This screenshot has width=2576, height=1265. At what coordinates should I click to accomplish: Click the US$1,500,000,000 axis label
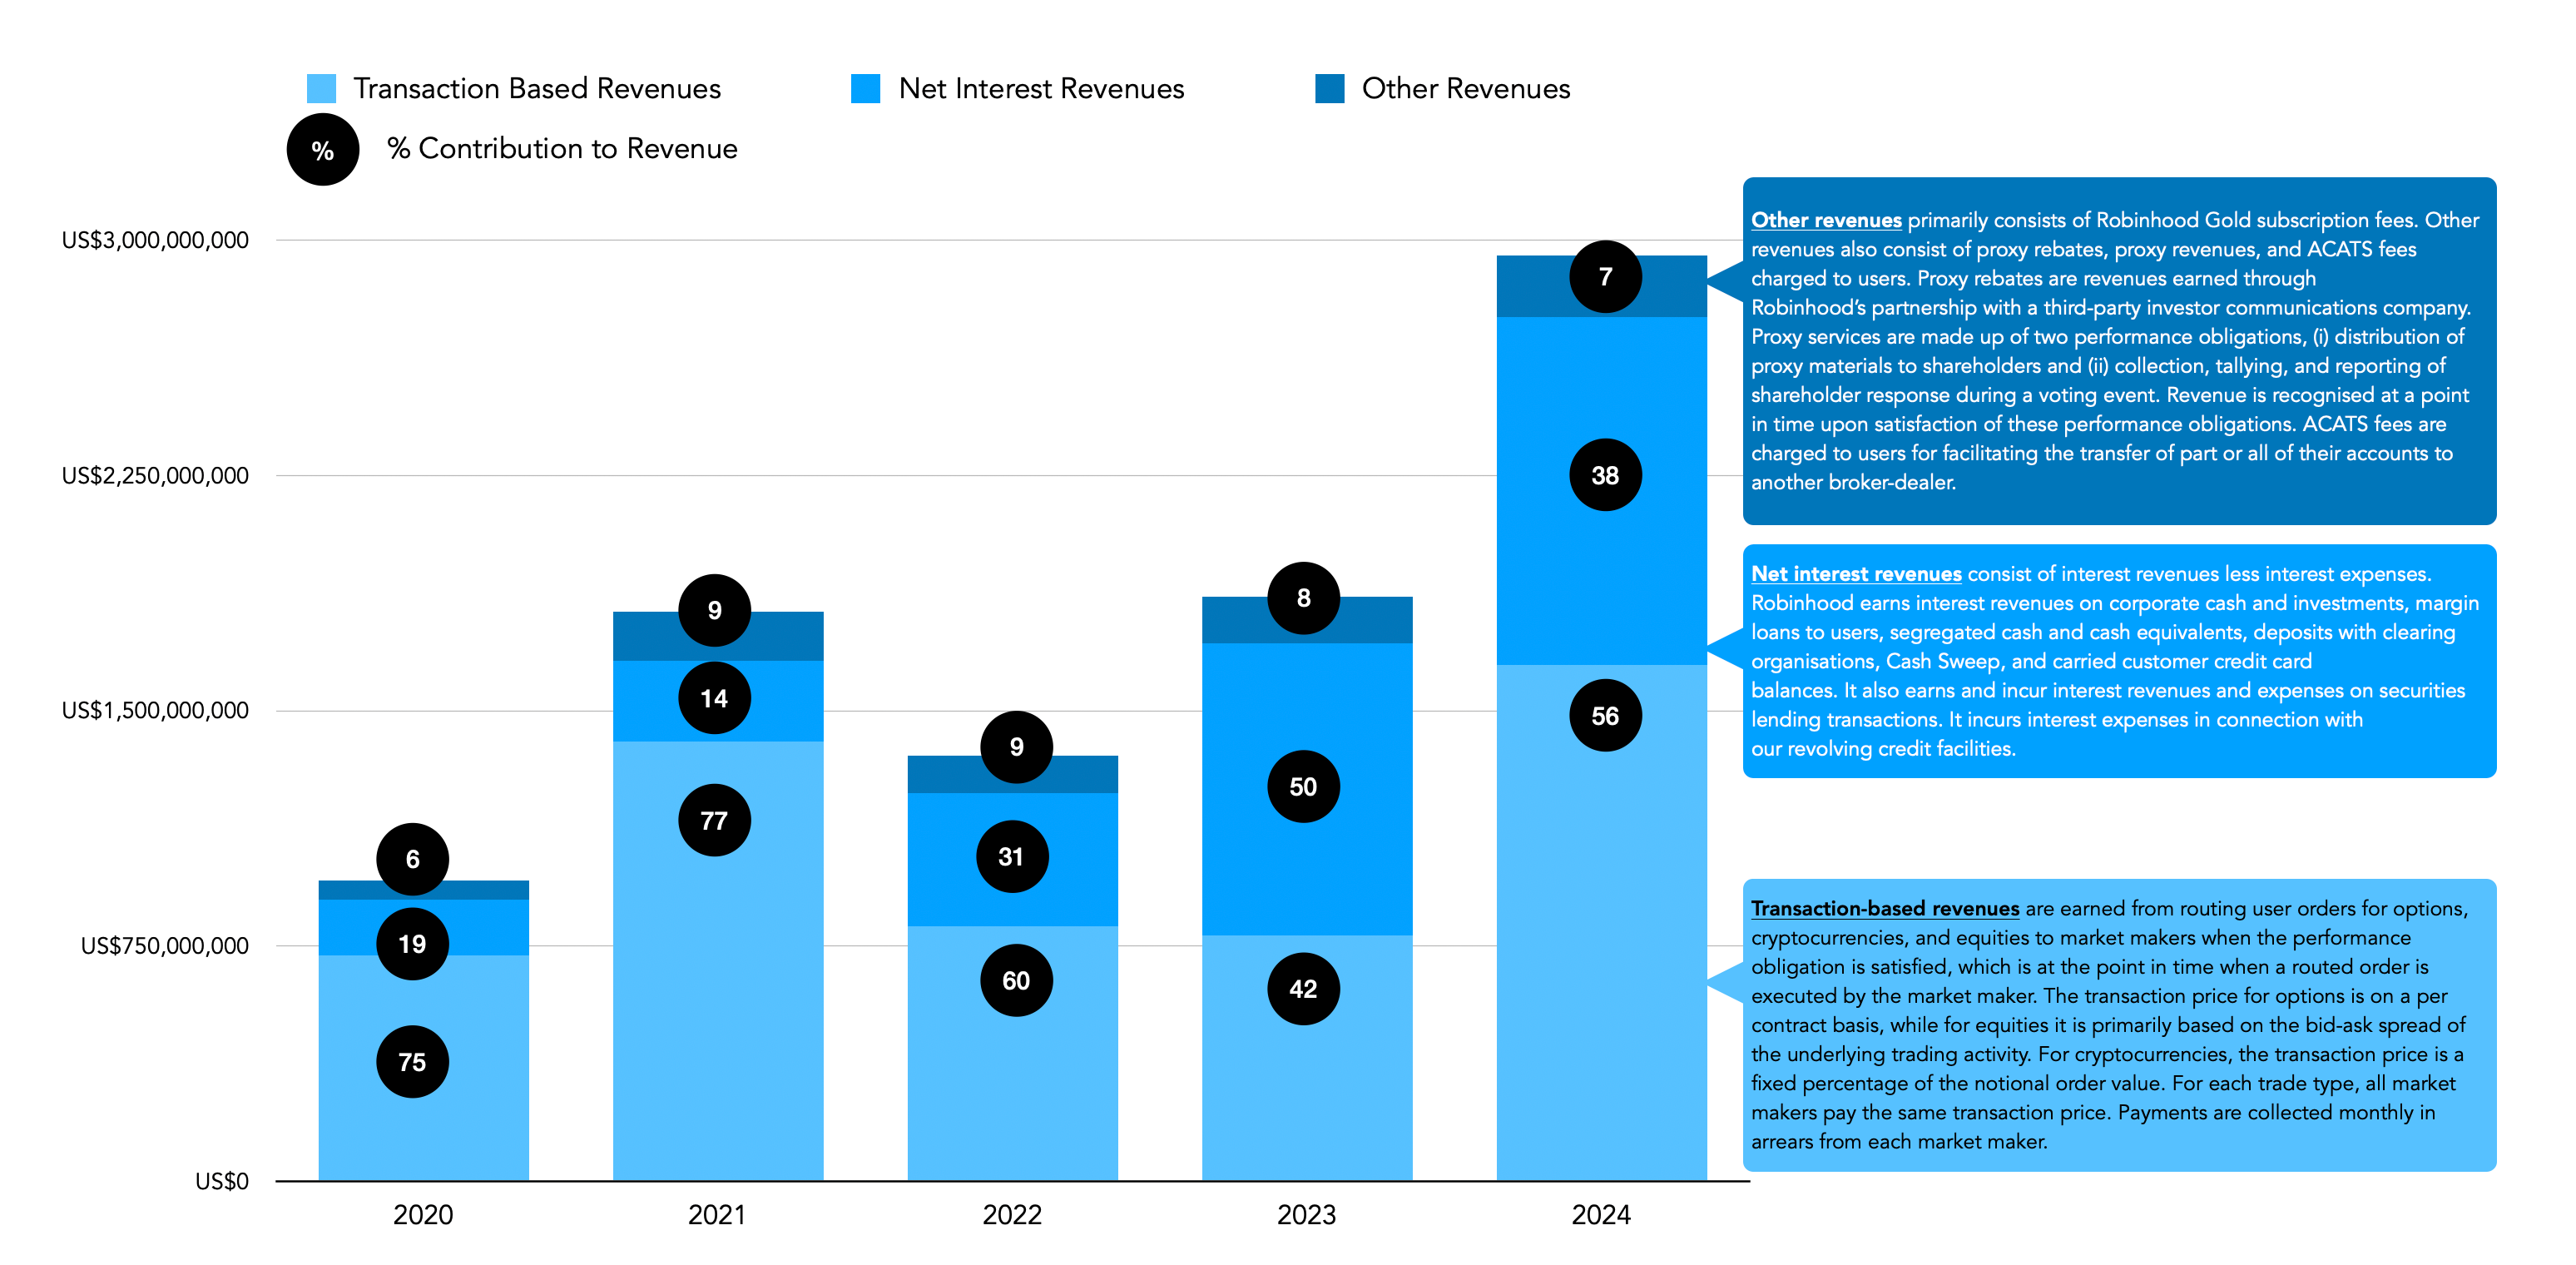(155, 710)
